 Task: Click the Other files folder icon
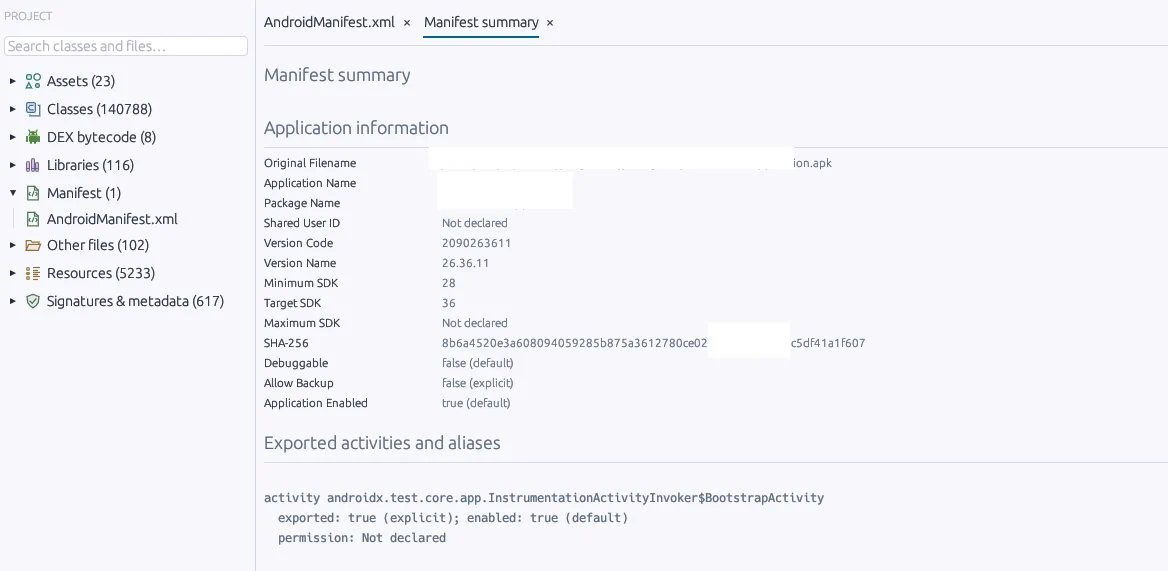[33, 245]
